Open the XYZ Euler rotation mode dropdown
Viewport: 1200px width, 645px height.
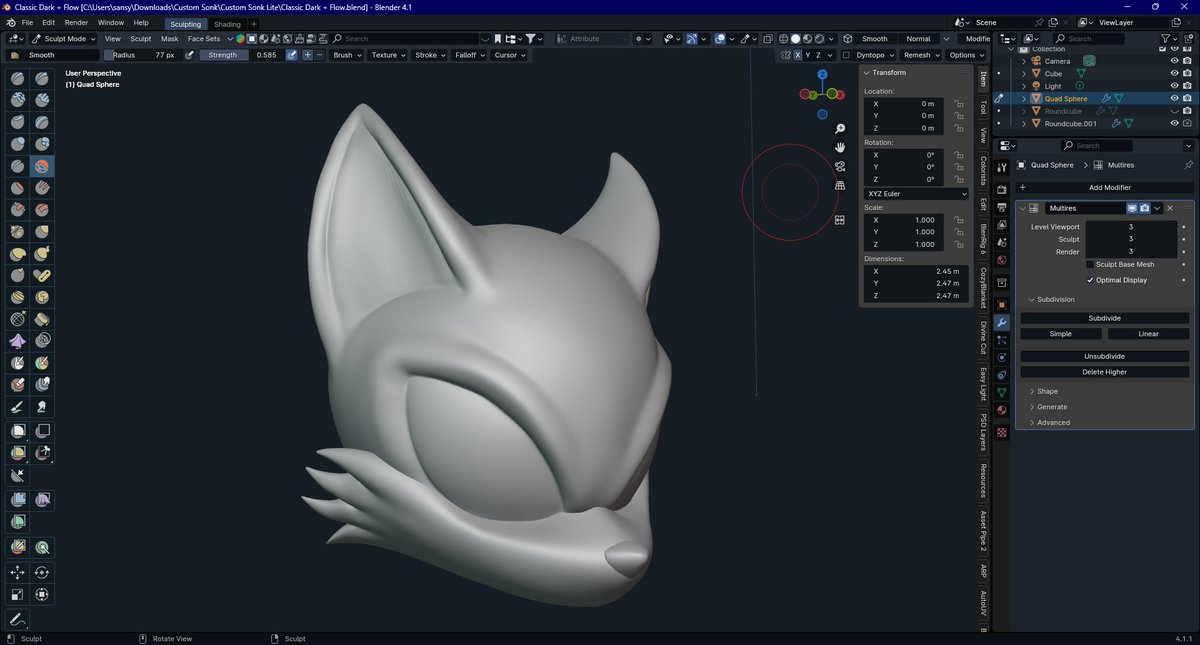coord(917,193)
